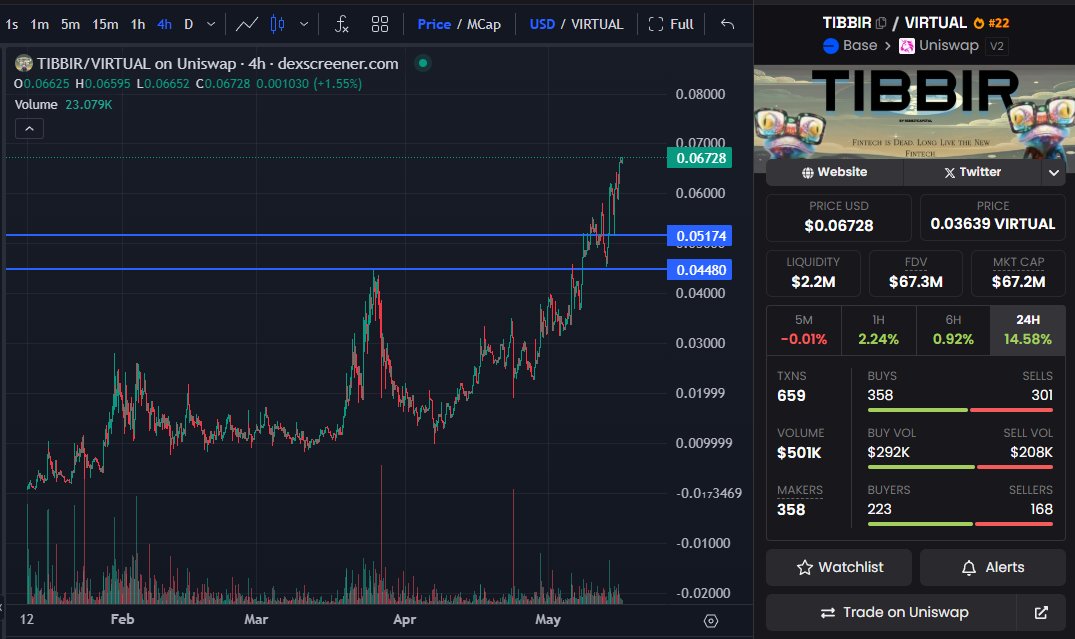Screen dimensions: 1075x639
Task: Click the fullscreen brackets icon
Action: click(x=655, y=25)
